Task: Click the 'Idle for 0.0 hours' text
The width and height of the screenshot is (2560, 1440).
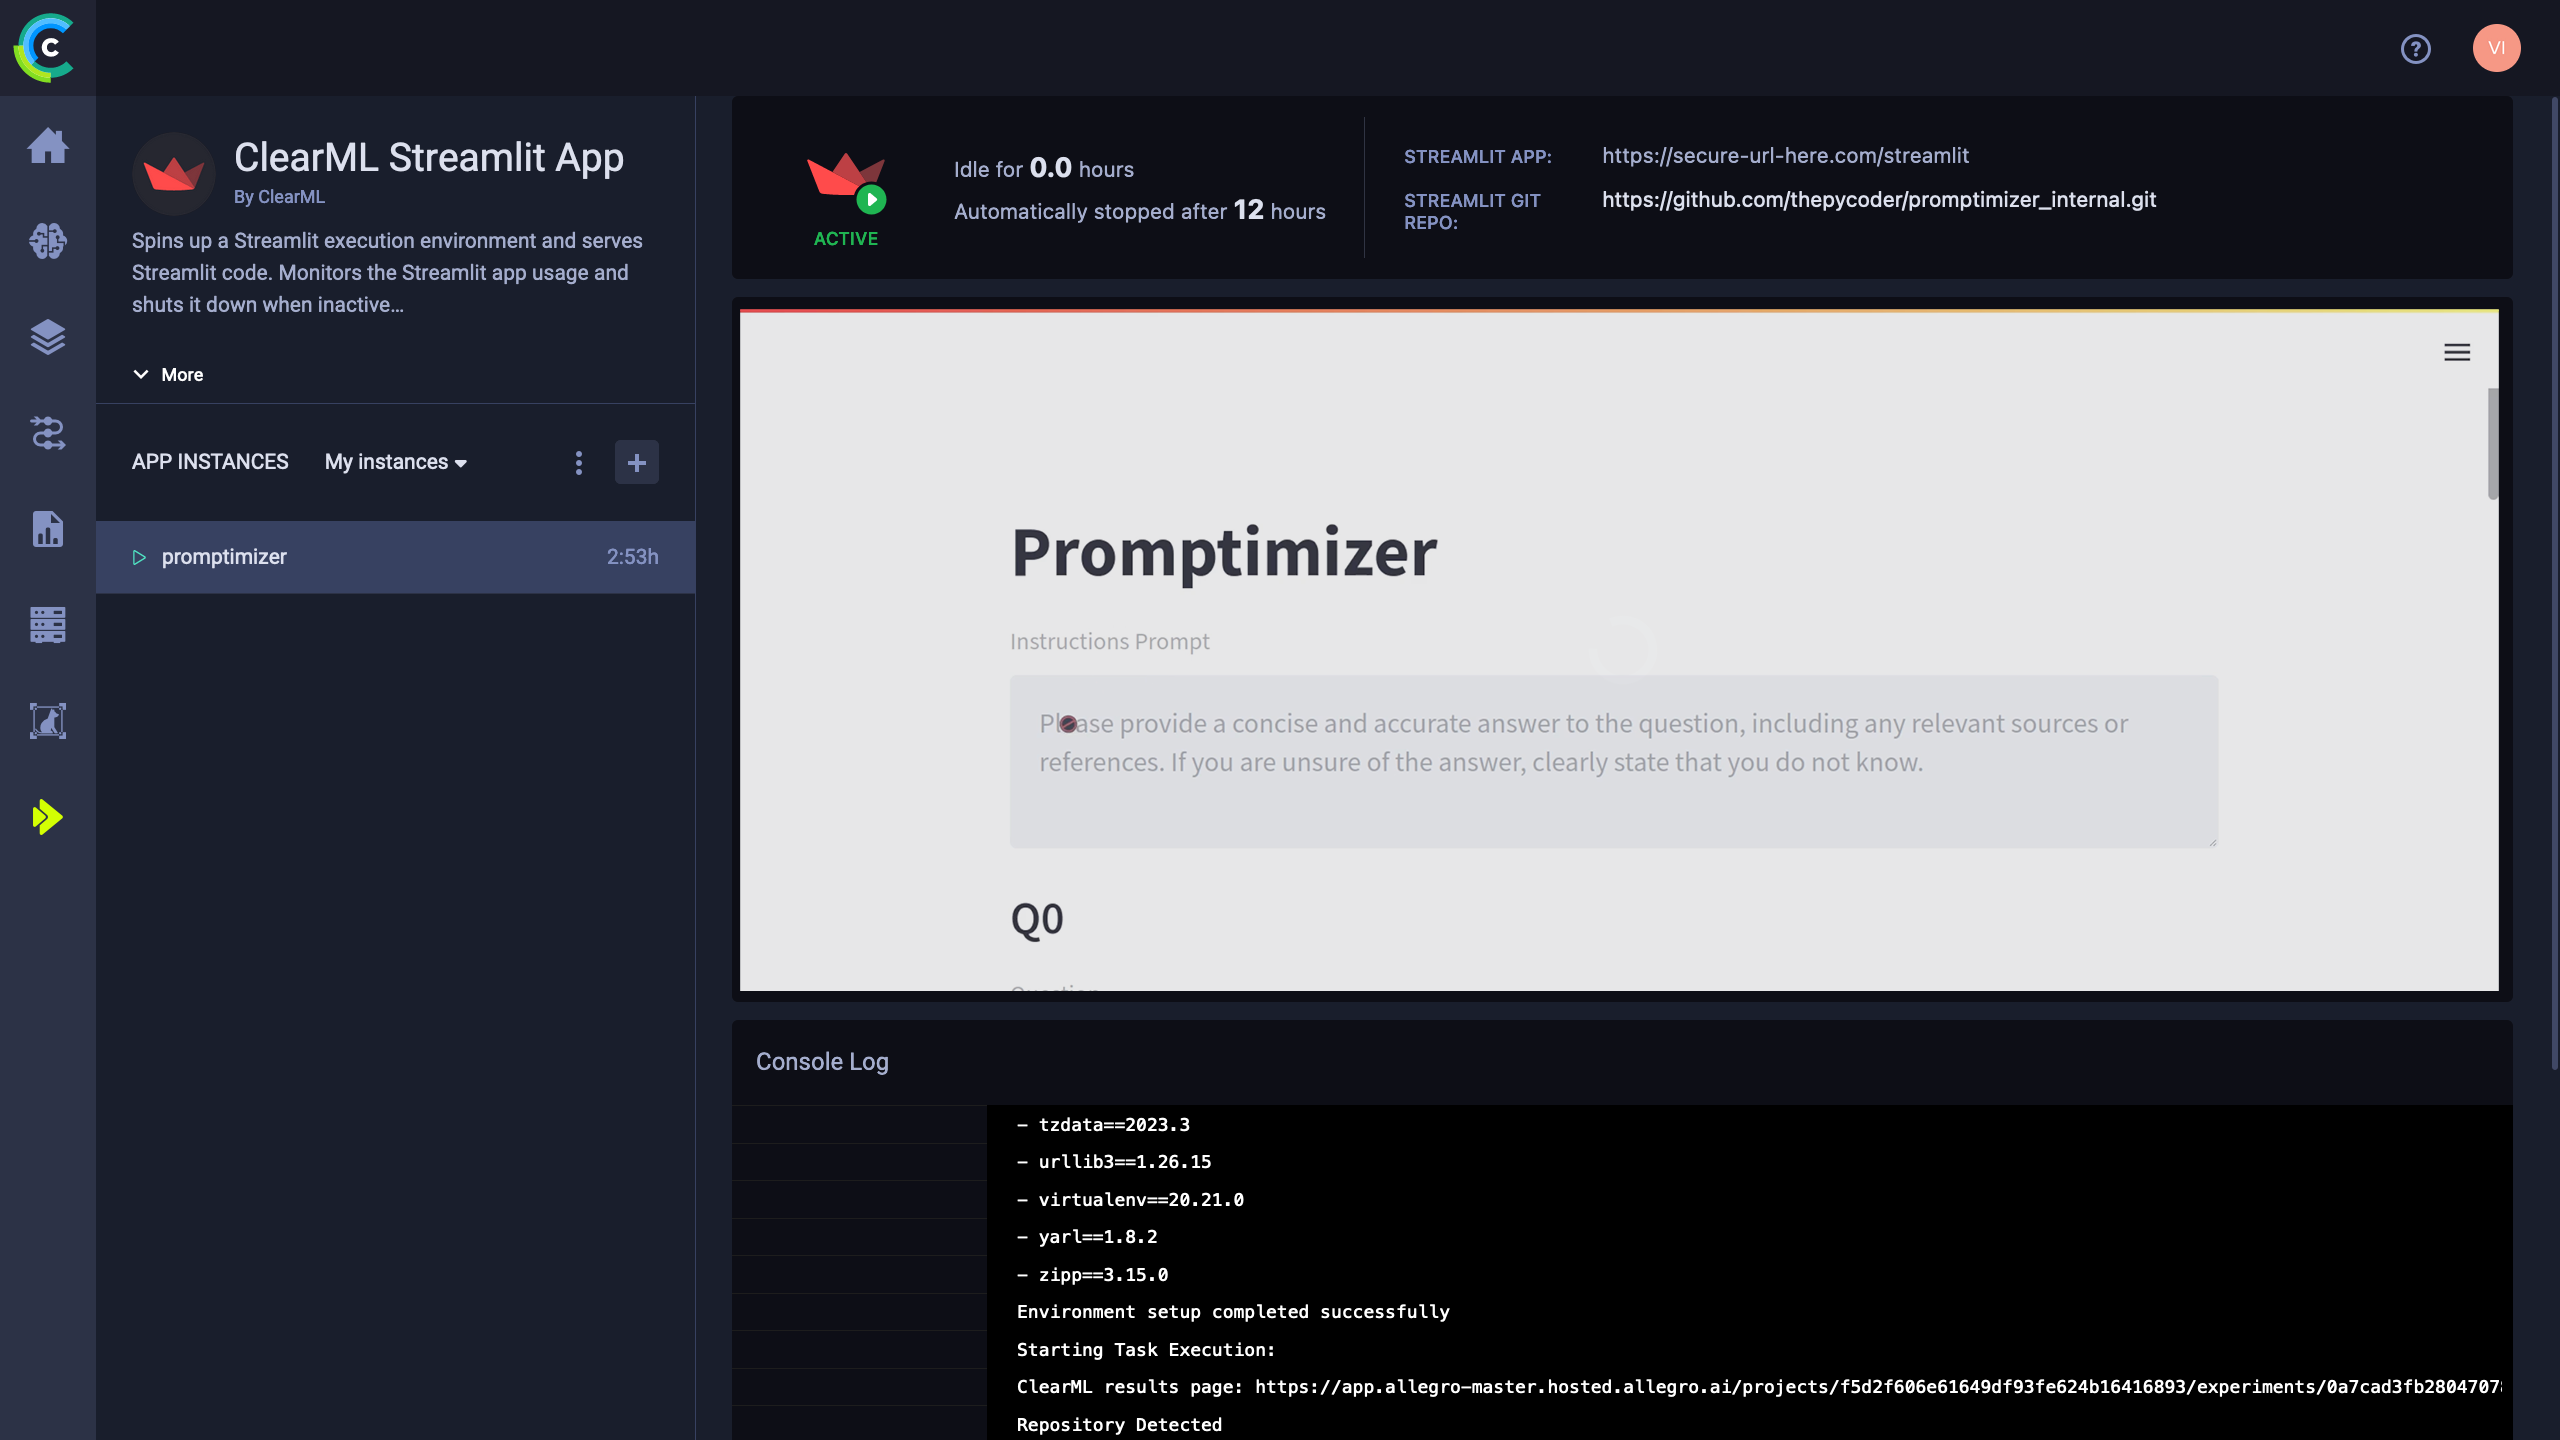Action: point(1043,168)
